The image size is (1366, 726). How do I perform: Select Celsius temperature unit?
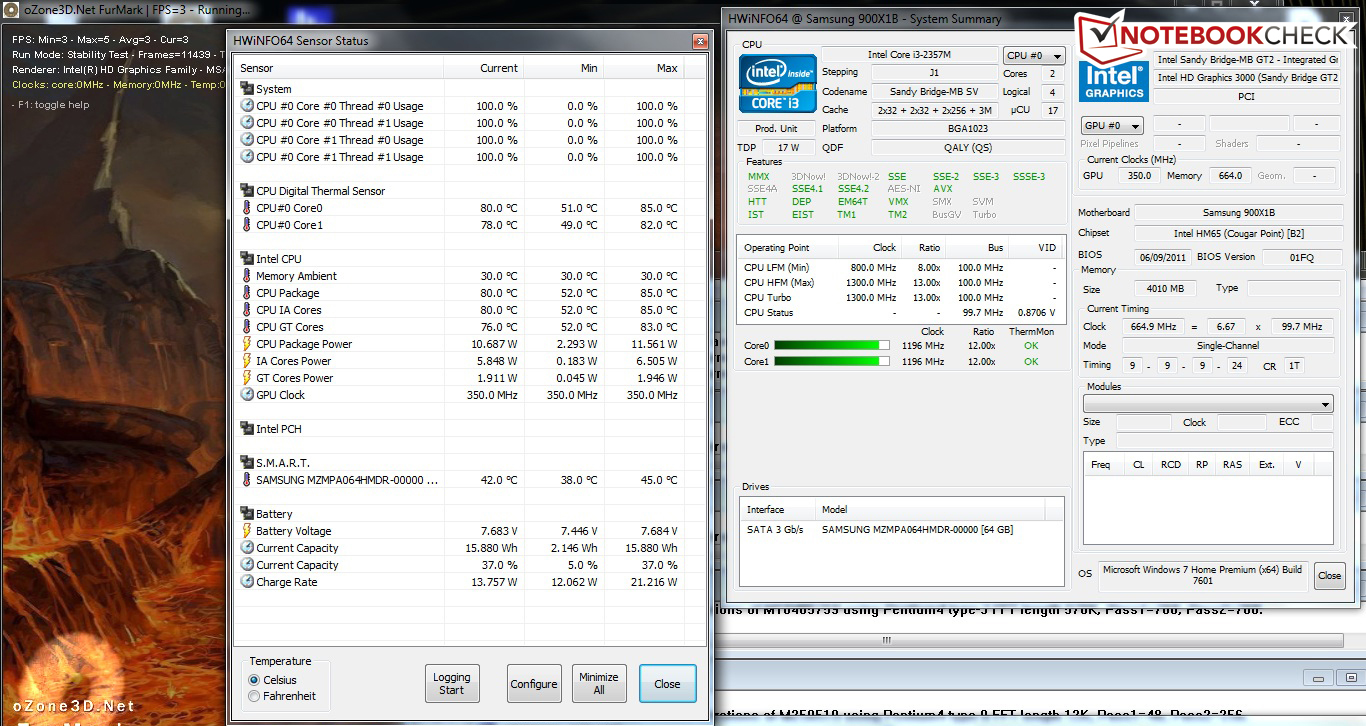tap(254, 680)
